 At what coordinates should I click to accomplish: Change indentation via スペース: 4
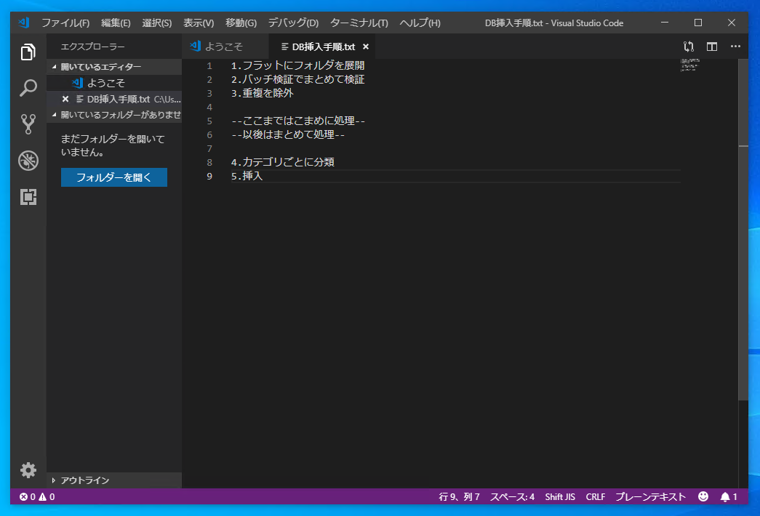512,497
